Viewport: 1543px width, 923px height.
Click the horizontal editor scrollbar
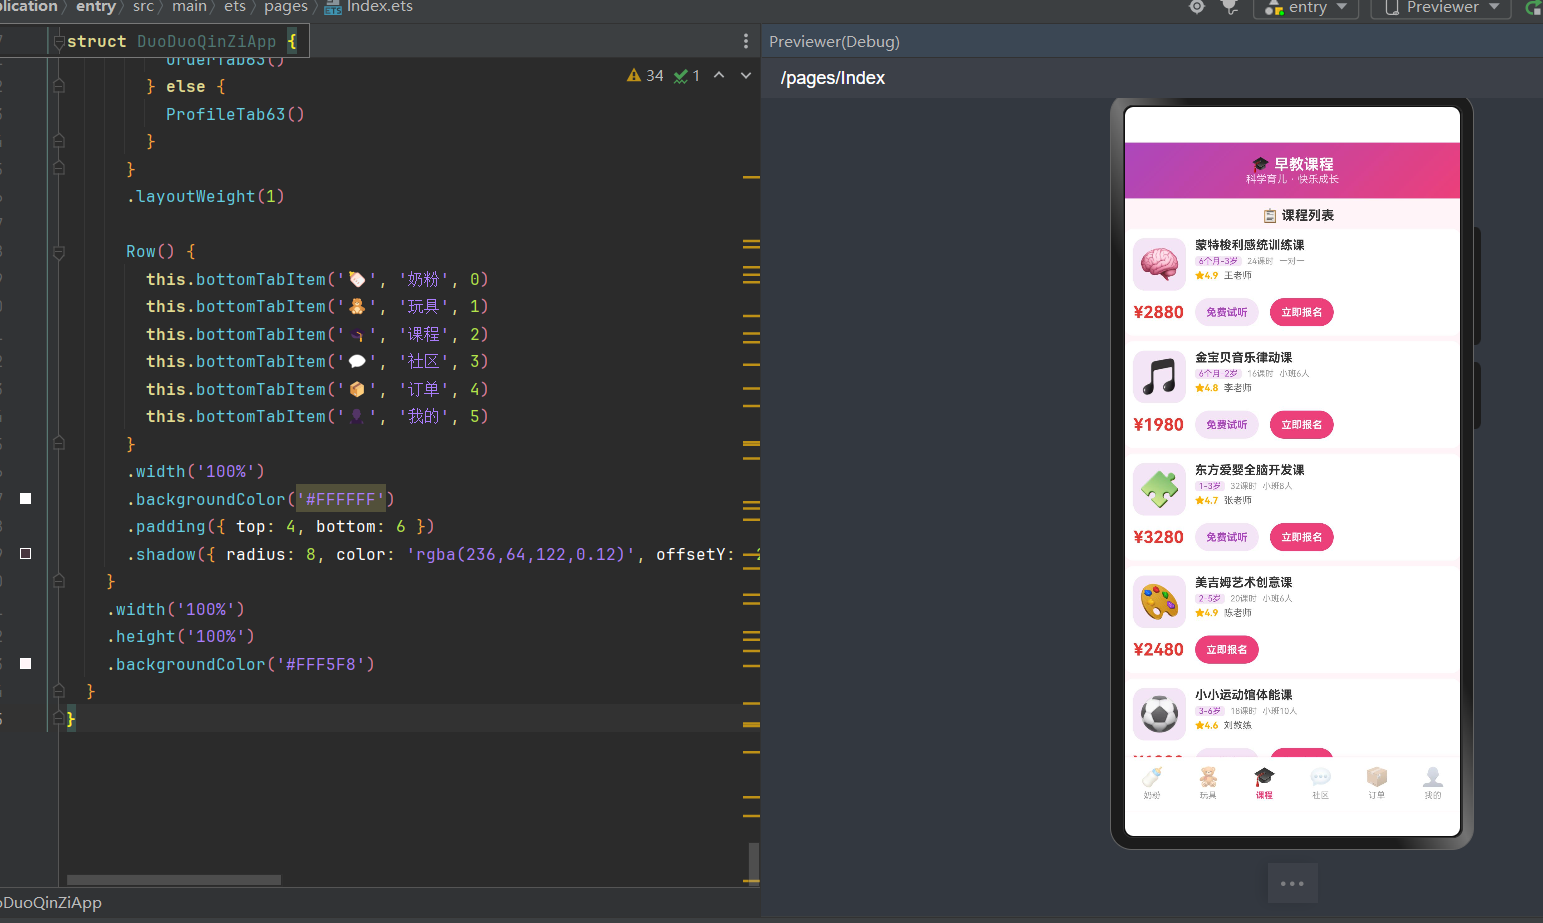(174, 880)
